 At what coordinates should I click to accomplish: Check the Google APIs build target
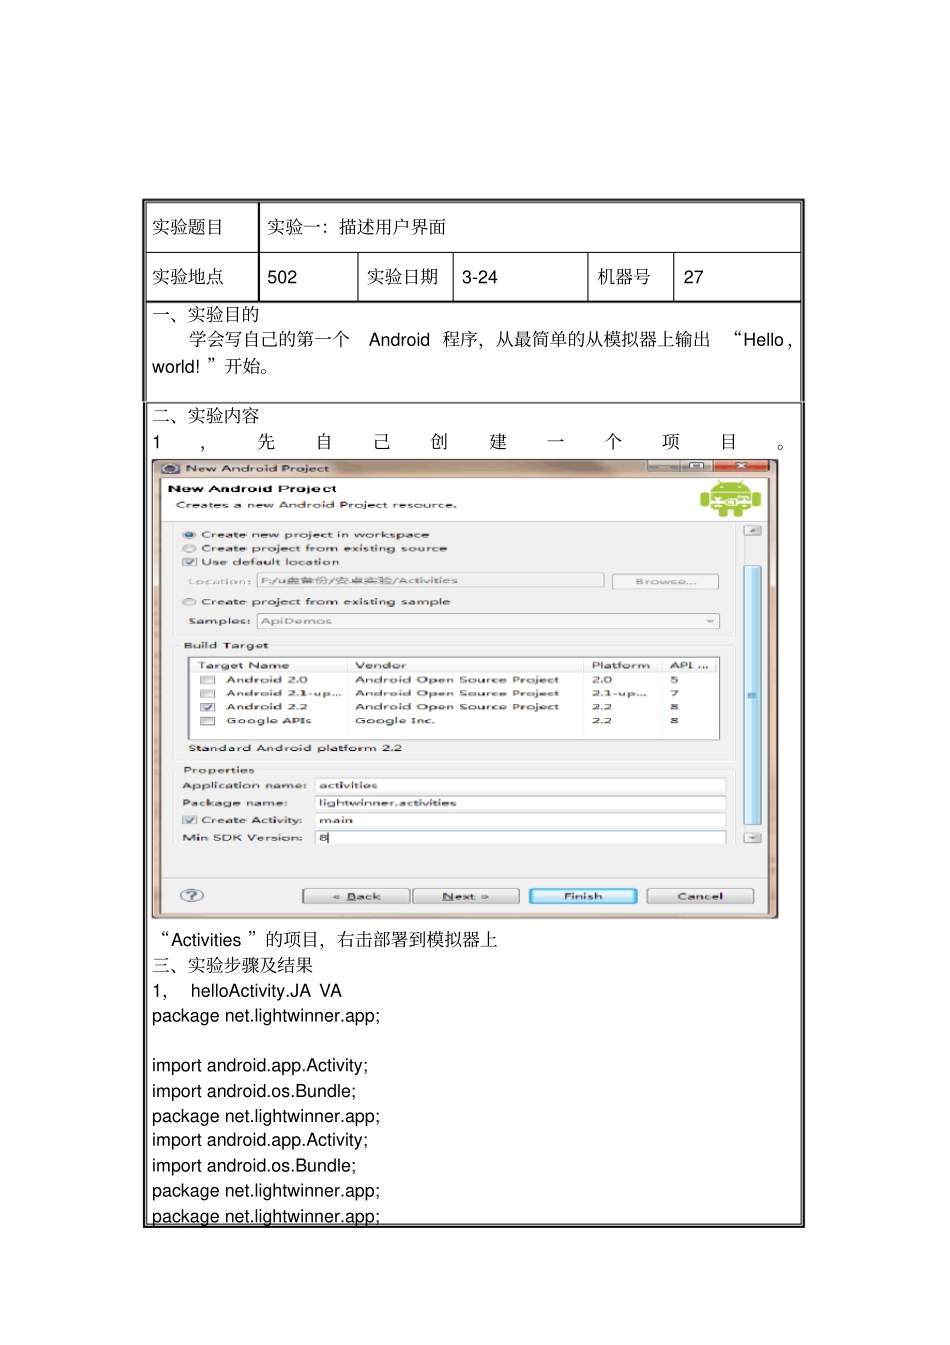click(x=208, y=721)
